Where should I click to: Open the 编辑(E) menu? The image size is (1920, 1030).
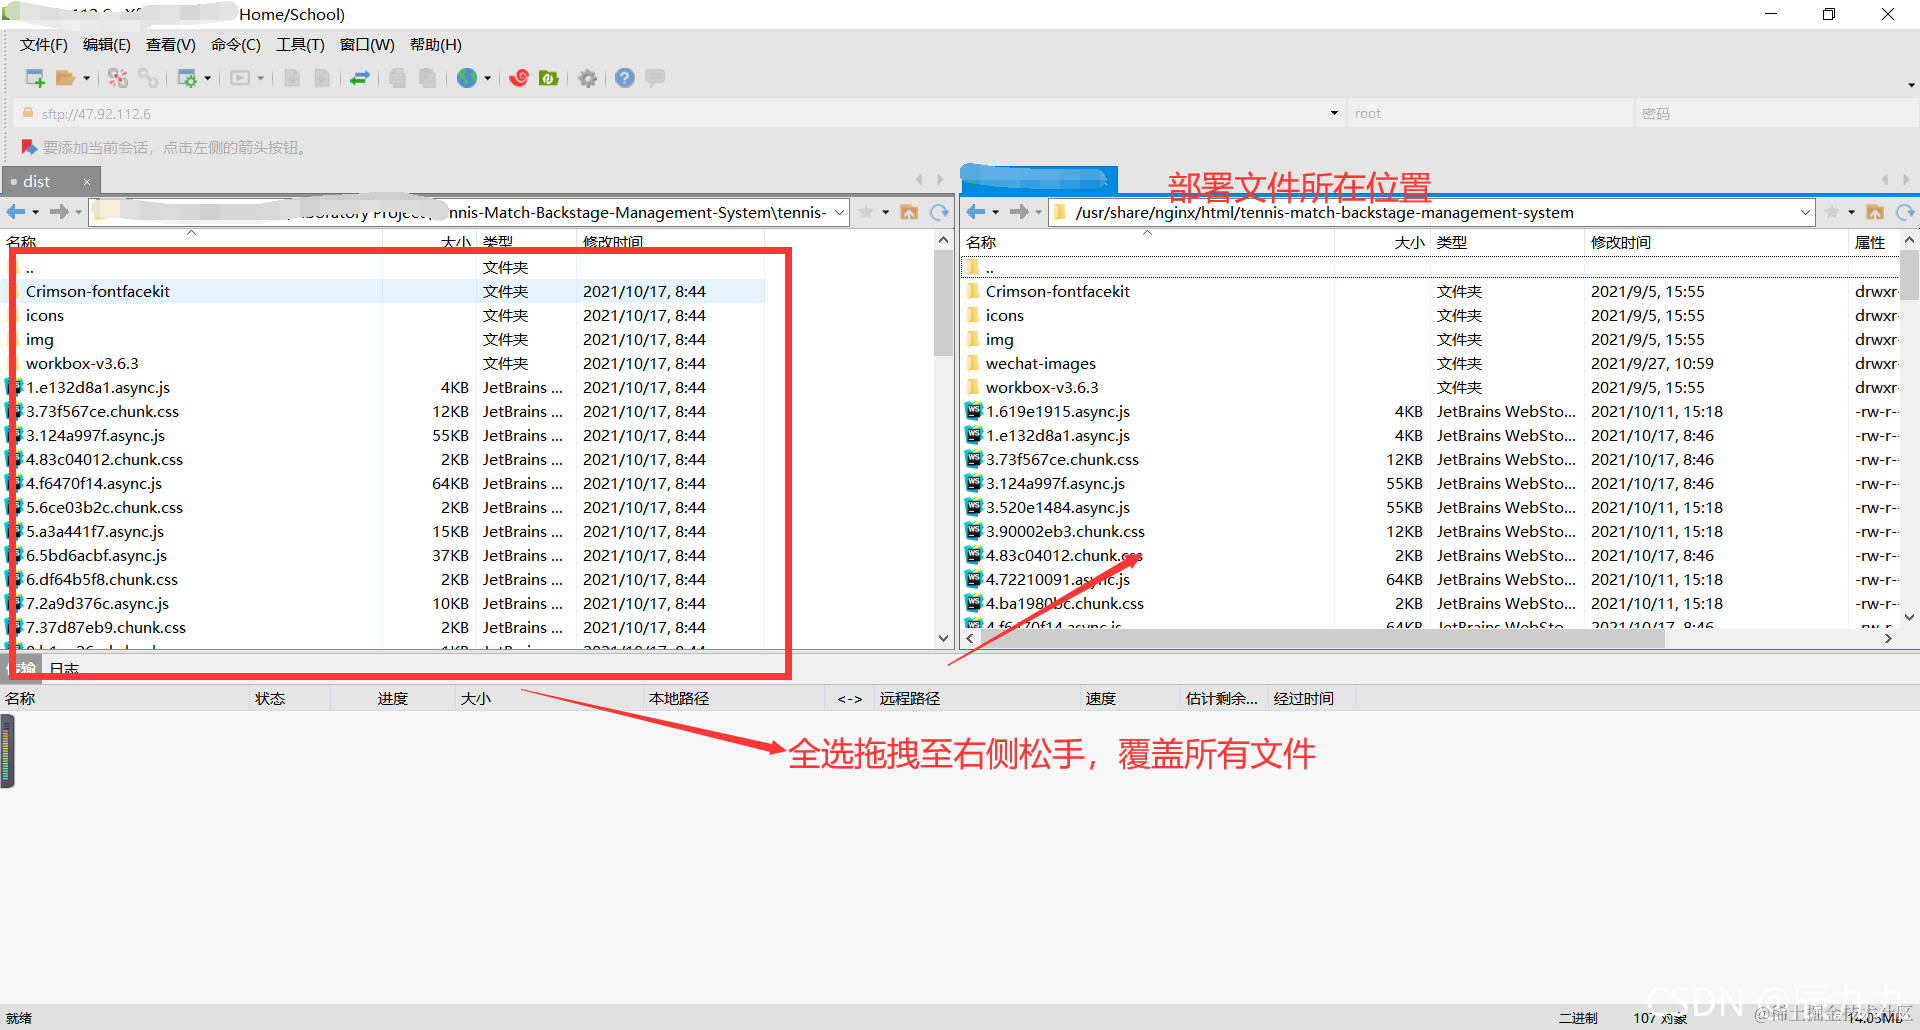click(107, 45)
